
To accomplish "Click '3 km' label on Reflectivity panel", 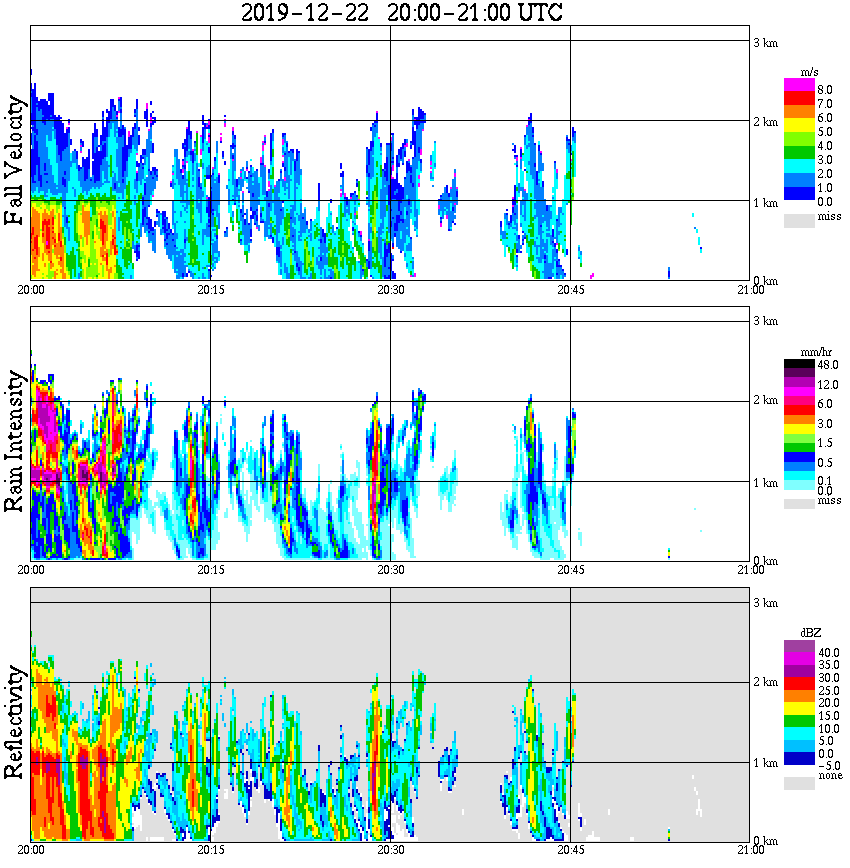I will pos(765,603).
